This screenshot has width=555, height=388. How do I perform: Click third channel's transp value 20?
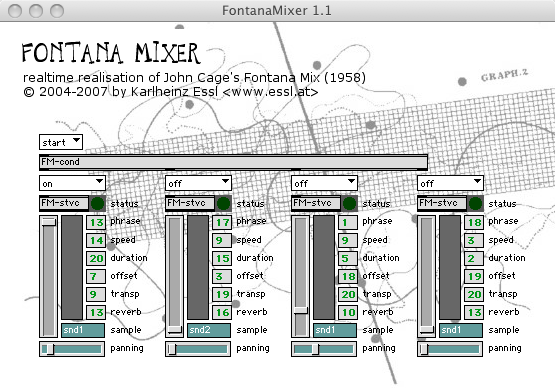tap(348, 294)
